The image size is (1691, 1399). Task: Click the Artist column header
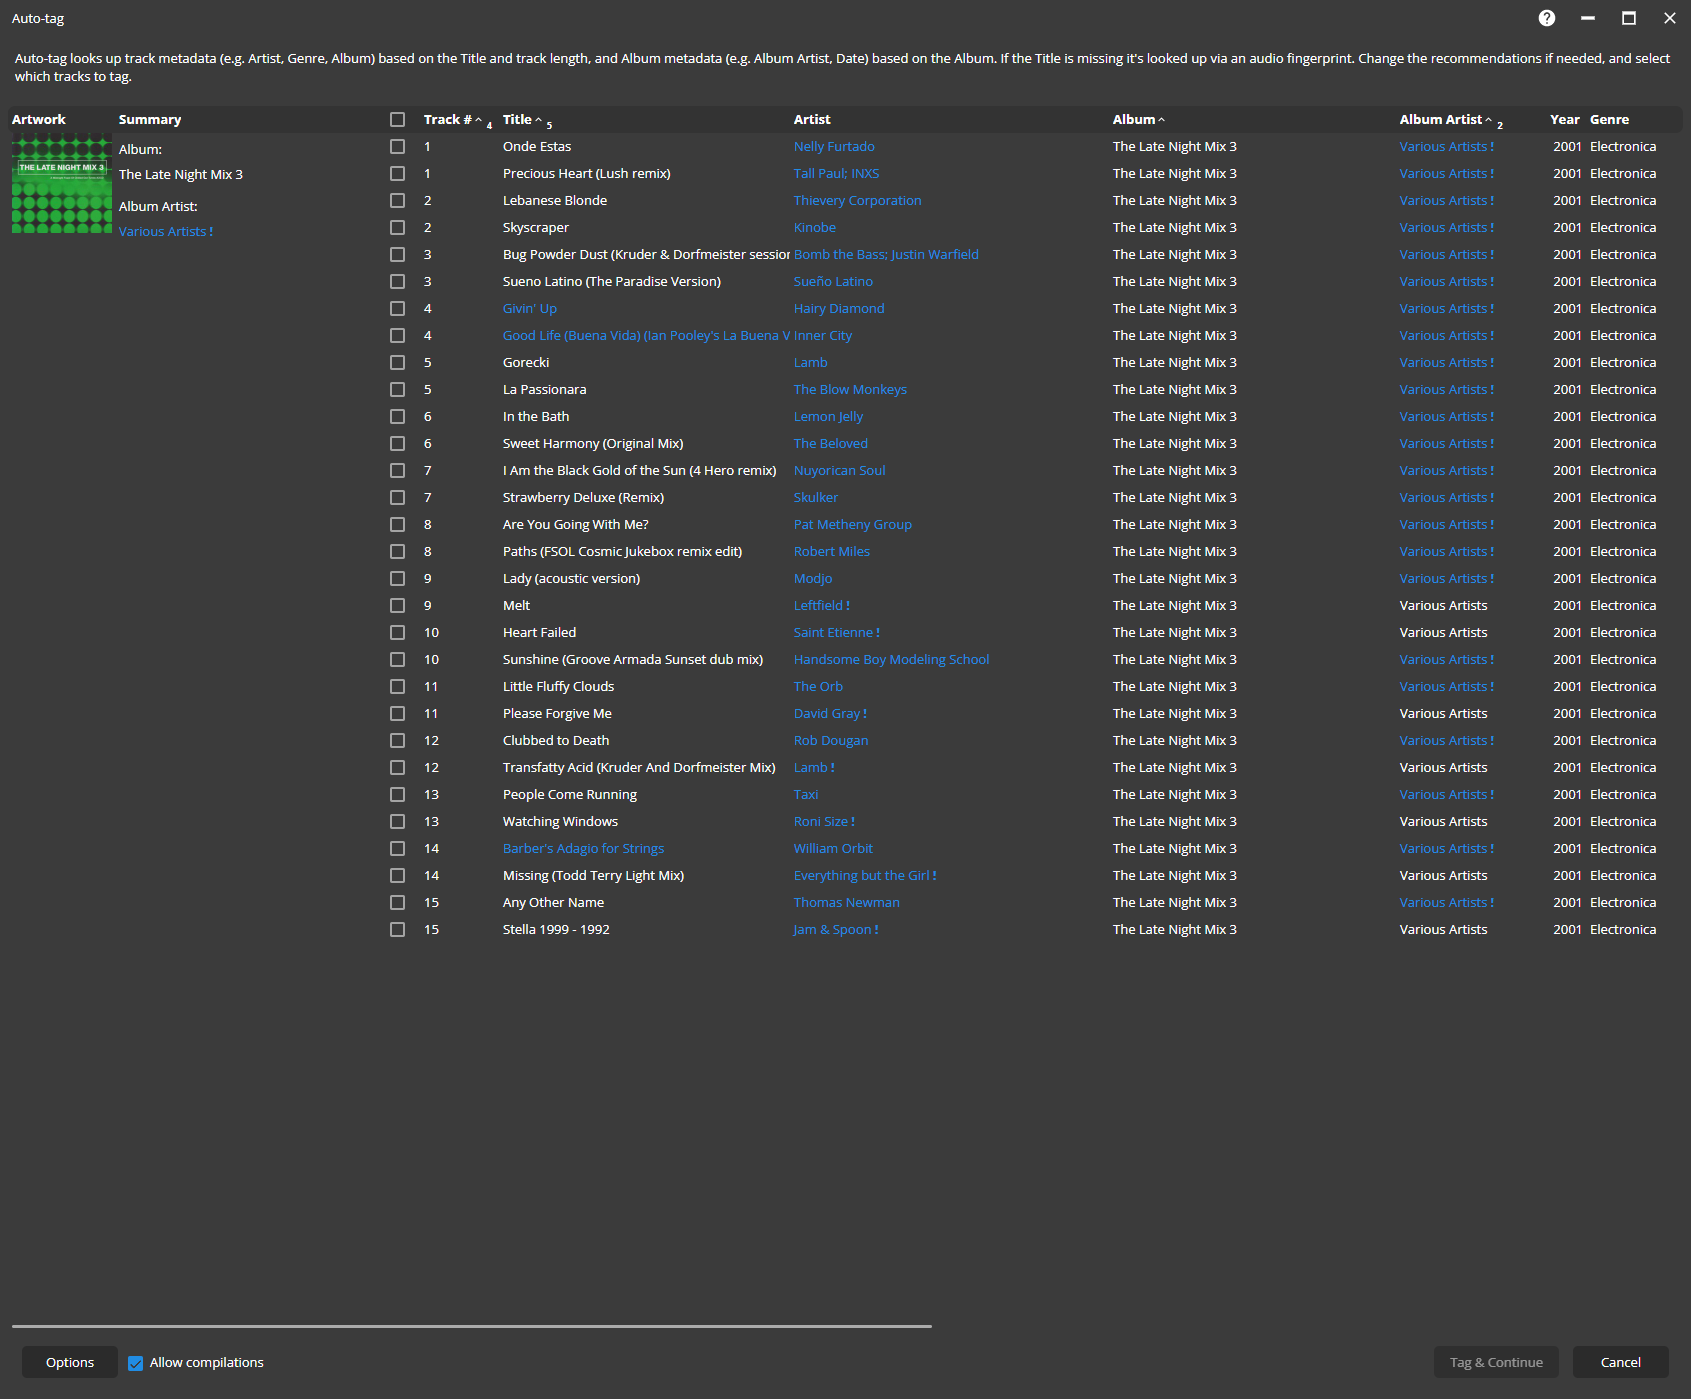tap(811, 120)
